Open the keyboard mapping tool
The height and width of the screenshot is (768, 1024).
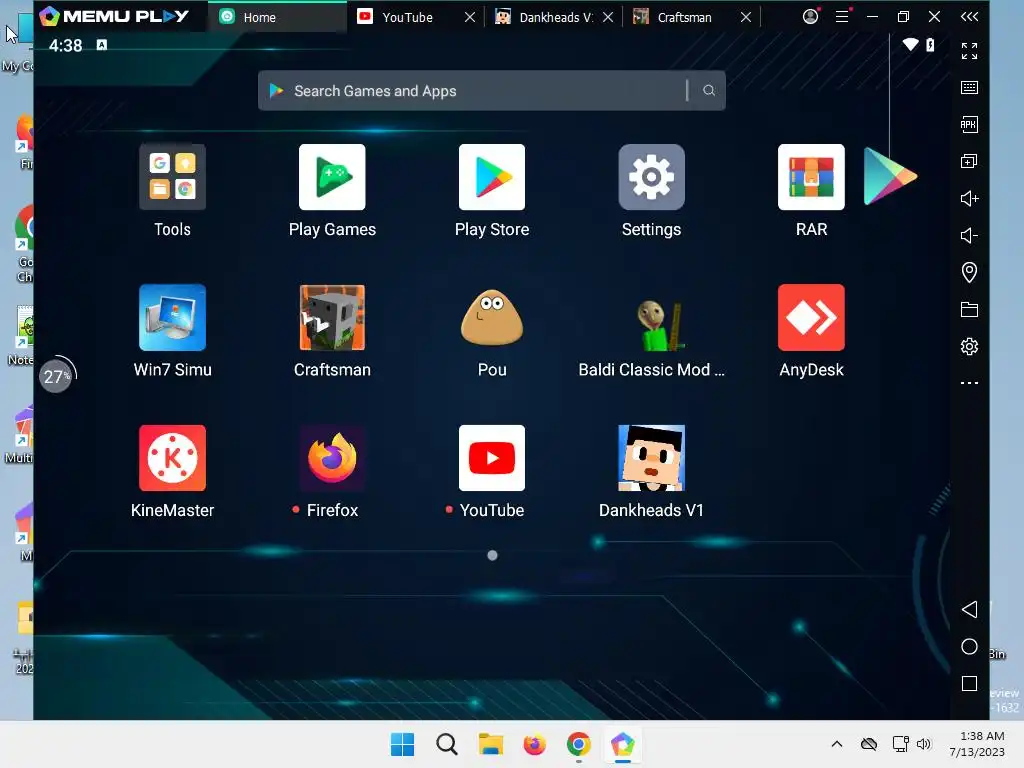(969, 88)
